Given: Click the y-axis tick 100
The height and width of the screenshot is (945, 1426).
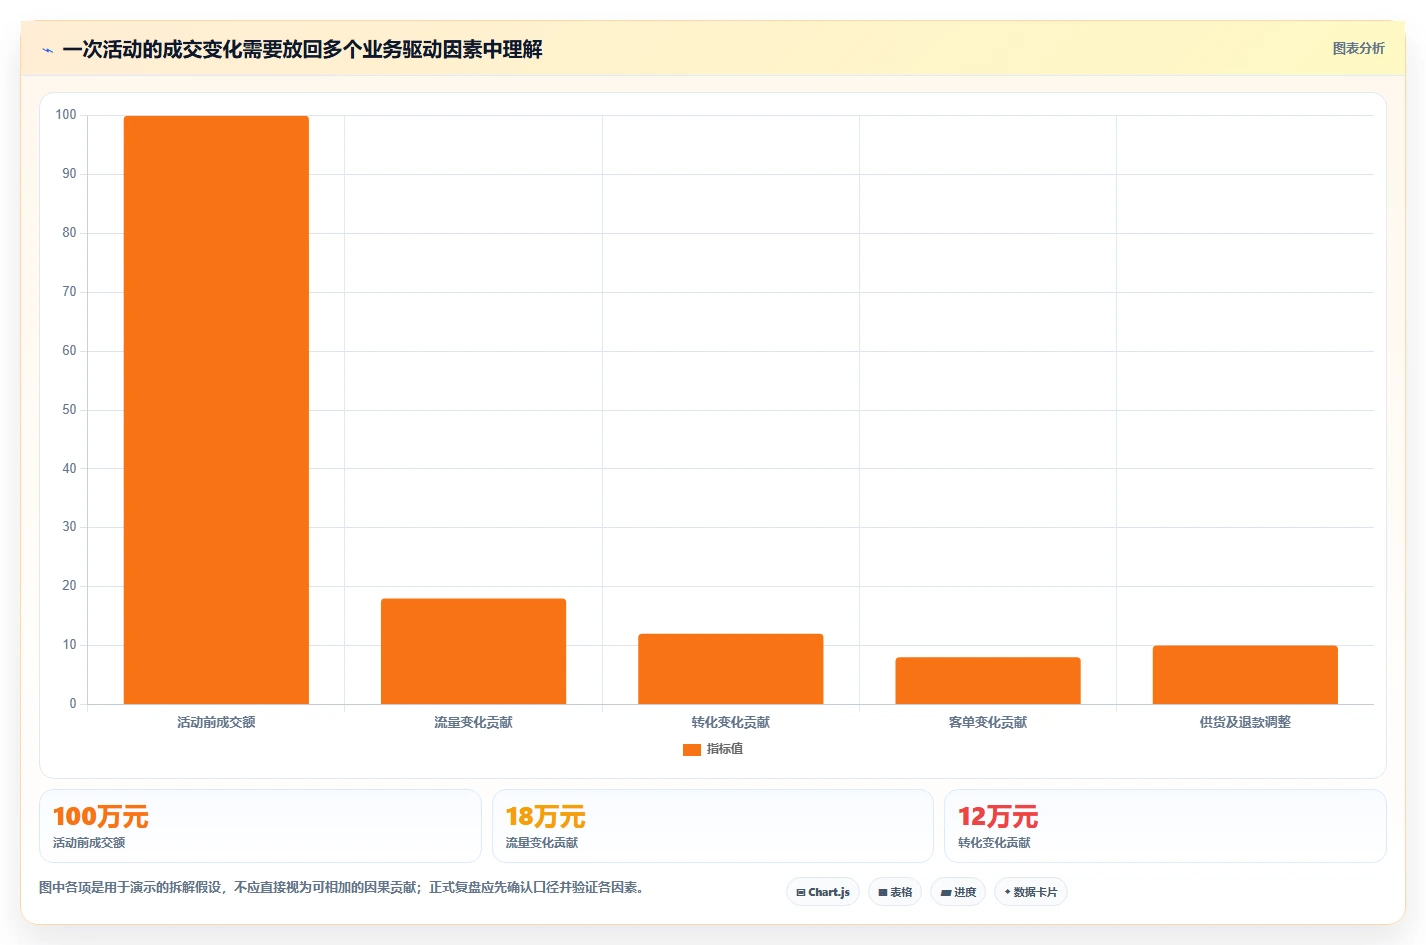Looking at the screenshot, I should click(x=66, y=115).
